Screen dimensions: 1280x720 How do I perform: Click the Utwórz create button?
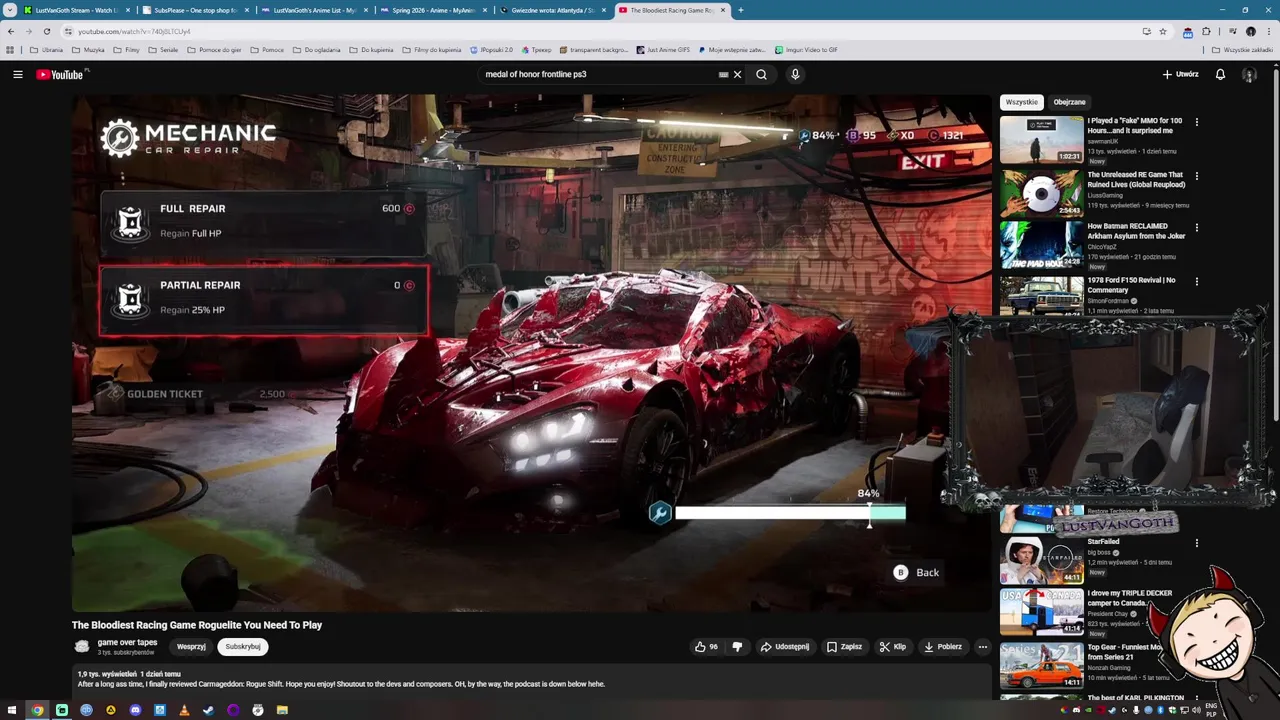tap(1180, 74)
